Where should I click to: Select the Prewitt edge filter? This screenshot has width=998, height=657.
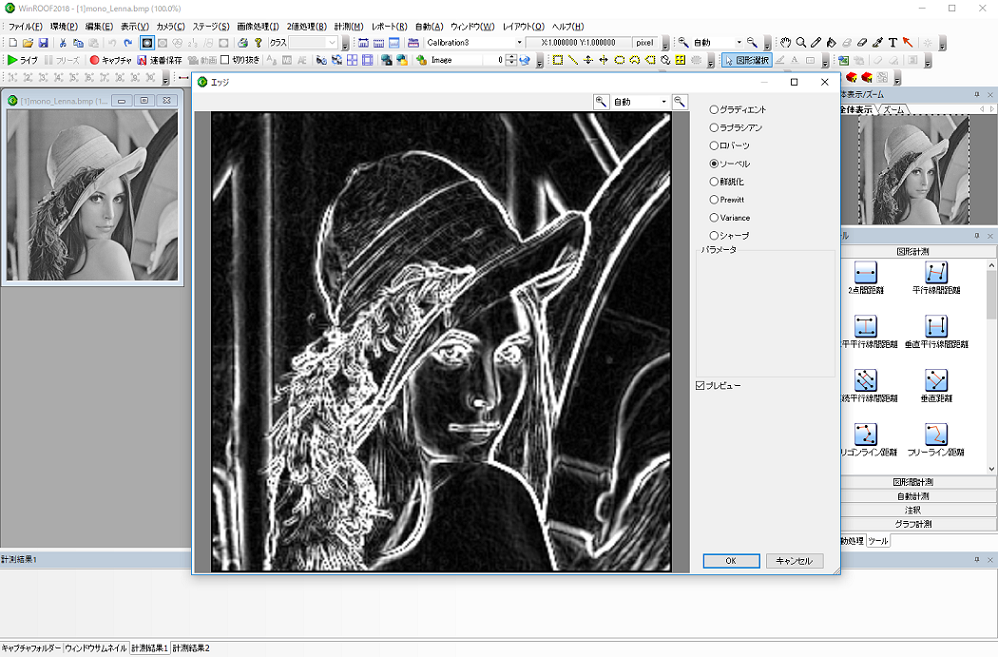727,199
